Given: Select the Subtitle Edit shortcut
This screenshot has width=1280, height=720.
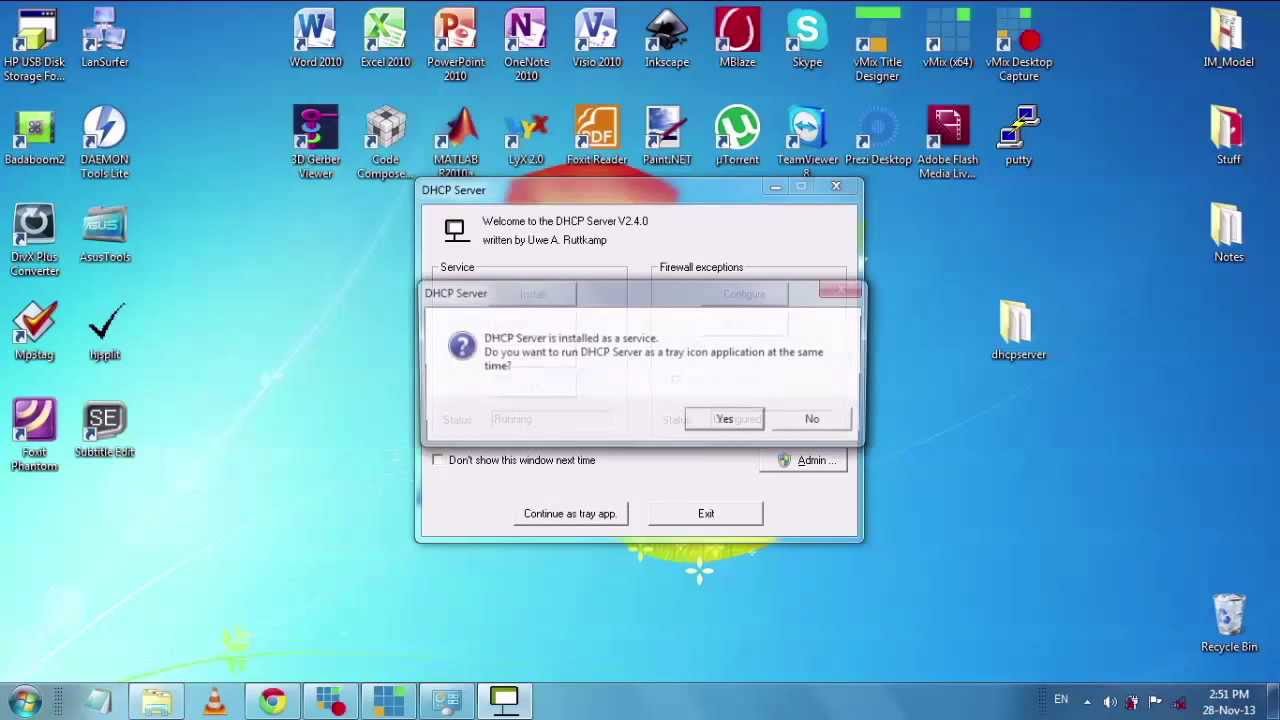Looking at the screenshot, I should click(x=105, y=428).
